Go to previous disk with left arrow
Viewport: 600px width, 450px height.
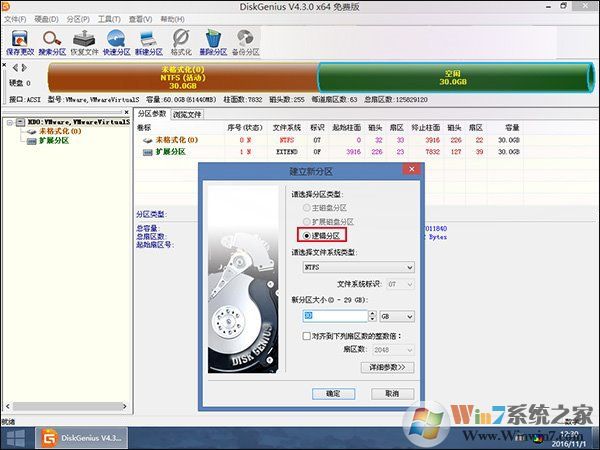point(15,68)
